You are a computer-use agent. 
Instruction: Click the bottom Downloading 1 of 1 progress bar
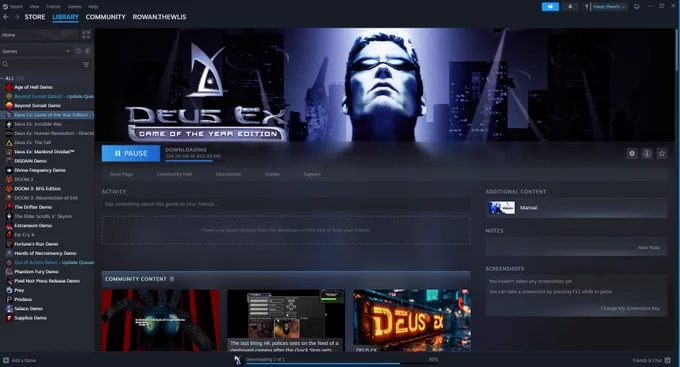343,364
